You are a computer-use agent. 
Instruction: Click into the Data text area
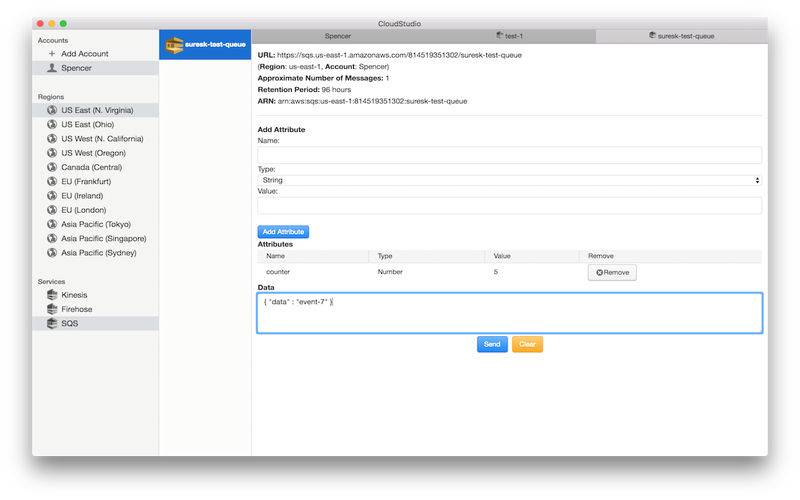tap(509, 313)
